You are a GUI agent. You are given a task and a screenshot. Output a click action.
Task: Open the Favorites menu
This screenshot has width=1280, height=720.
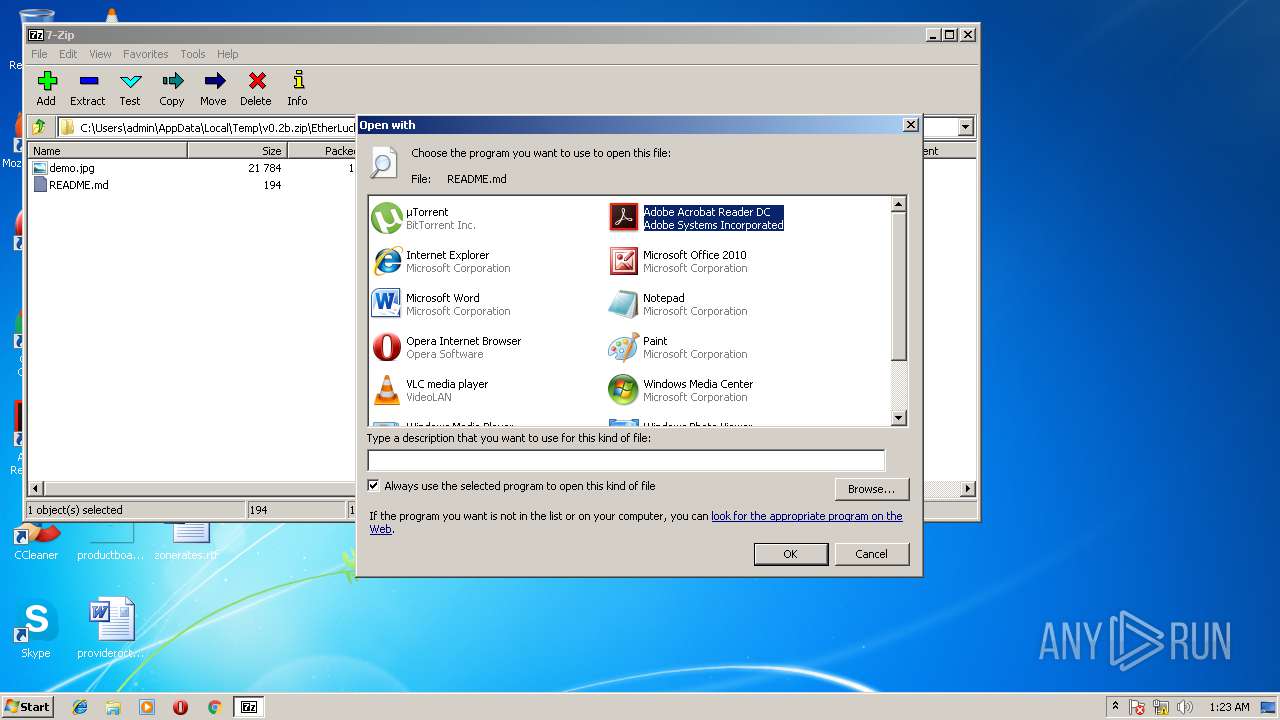[146, 54]
